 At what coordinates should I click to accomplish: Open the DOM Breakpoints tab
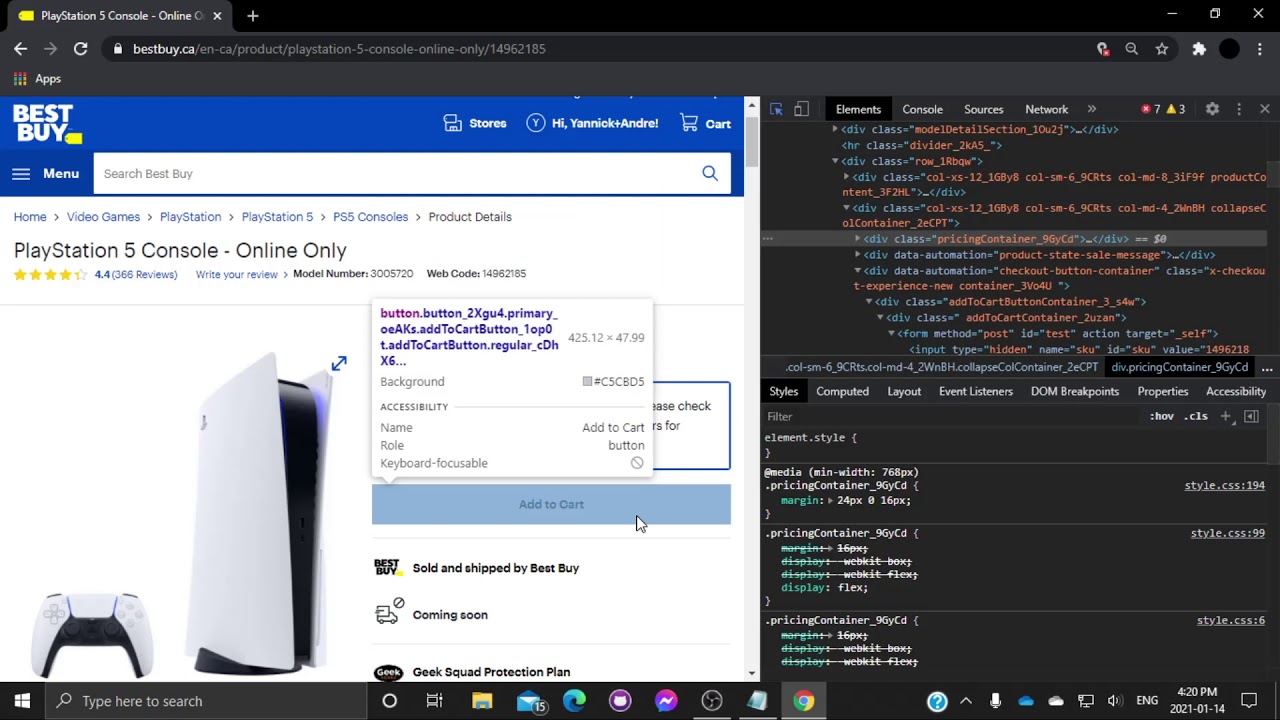pyautogui.click(x=1075, y=391)
